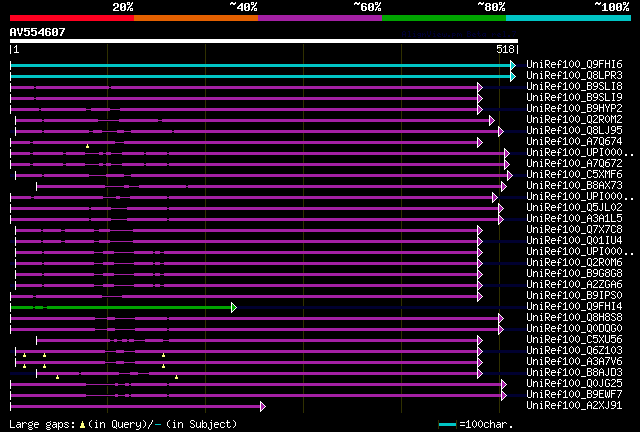
Task: Open the UniRef100_Q8H8S8 label
Action: pyautogui.click(x=574, y=318)
